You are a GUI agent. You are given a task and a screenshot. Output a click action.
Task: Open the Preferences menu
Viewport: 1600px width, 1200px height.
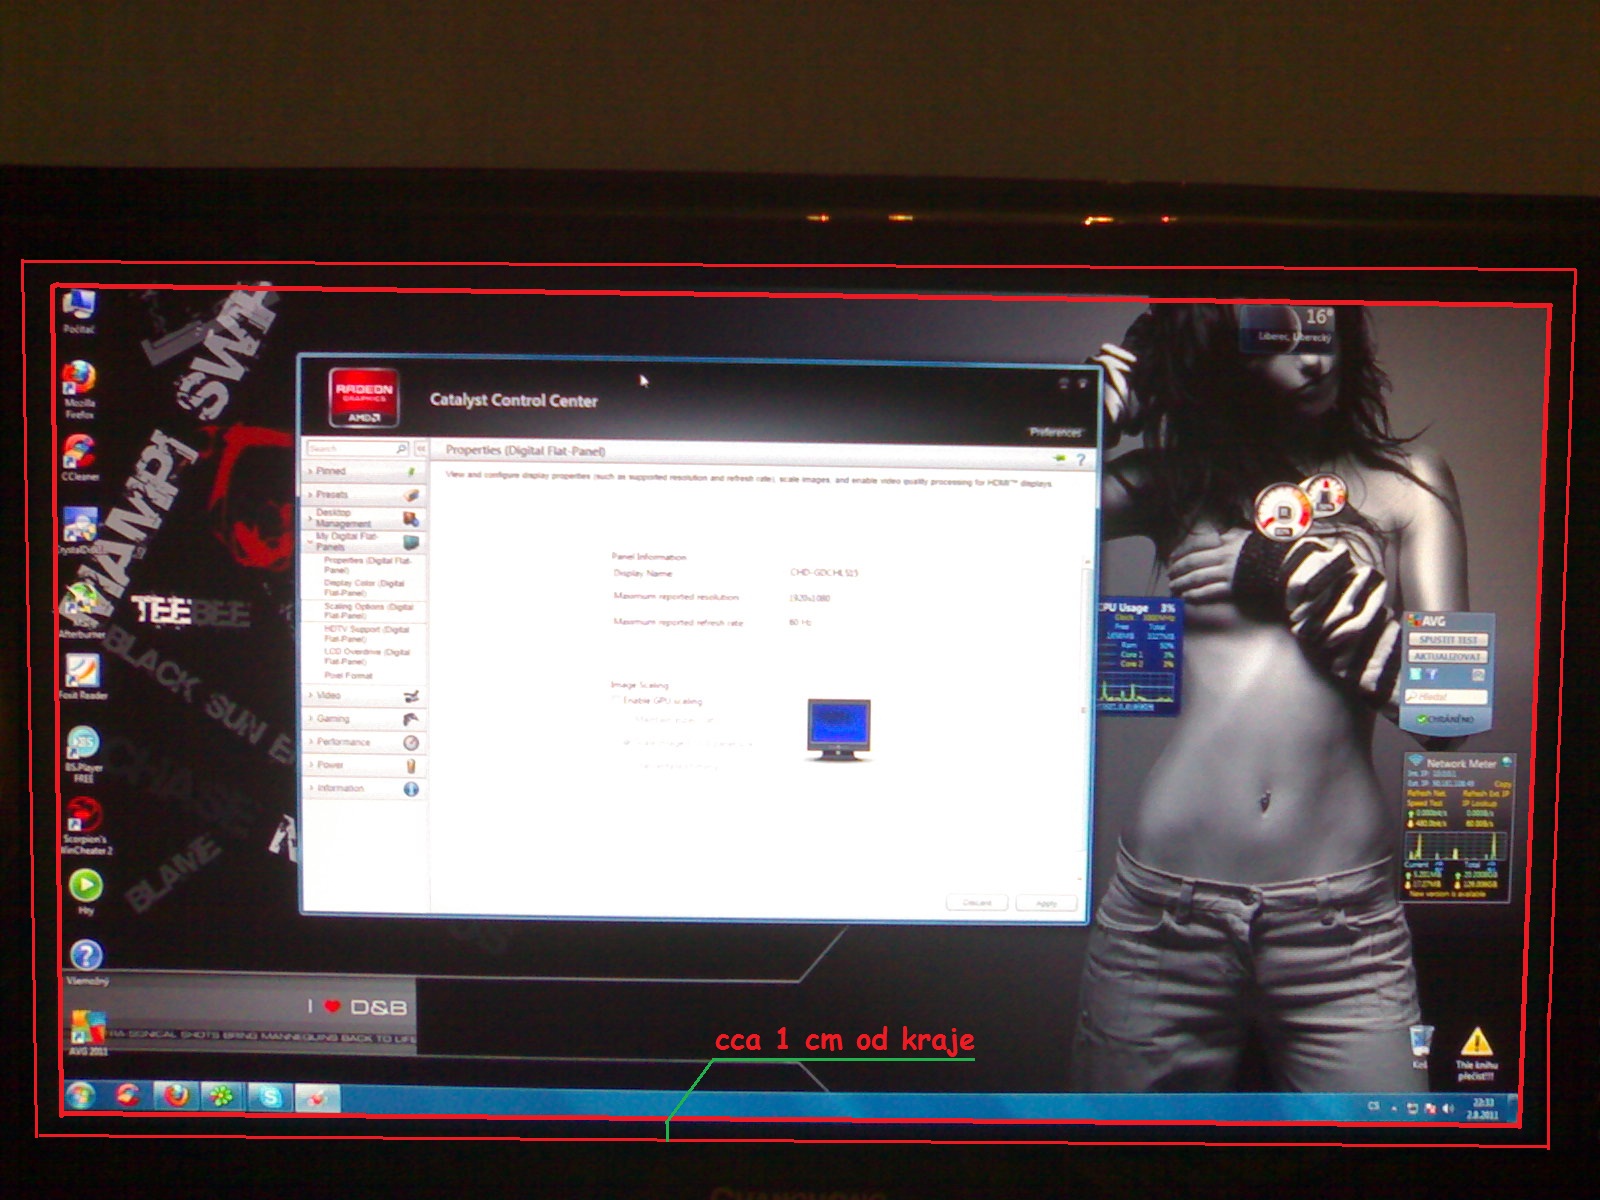1056,432
